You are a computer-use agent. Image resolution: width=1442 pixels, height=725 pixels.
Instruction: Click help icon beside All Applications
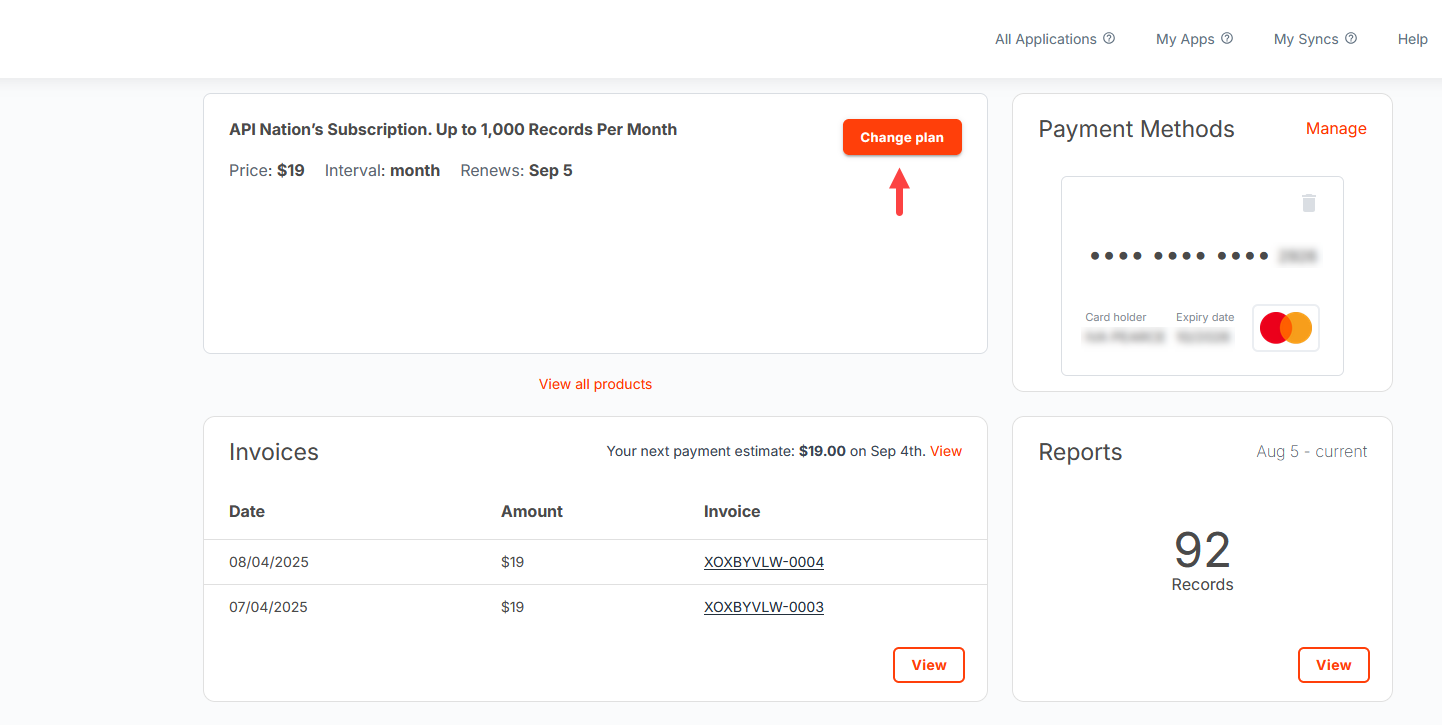pyautogui.click(x=1109, y=39)
